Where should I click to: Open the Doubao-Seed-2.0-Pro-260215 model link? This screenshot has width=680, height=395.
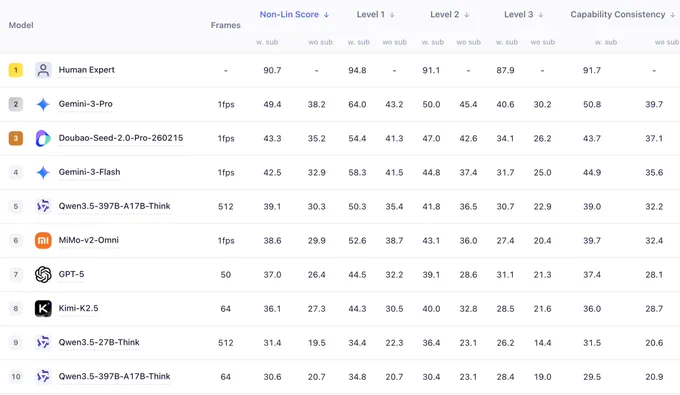point(121,138)
